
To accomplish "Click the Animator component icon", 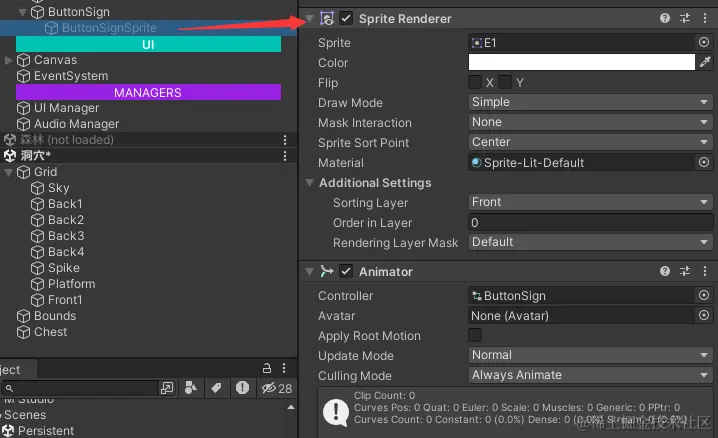I will [327, 271].
